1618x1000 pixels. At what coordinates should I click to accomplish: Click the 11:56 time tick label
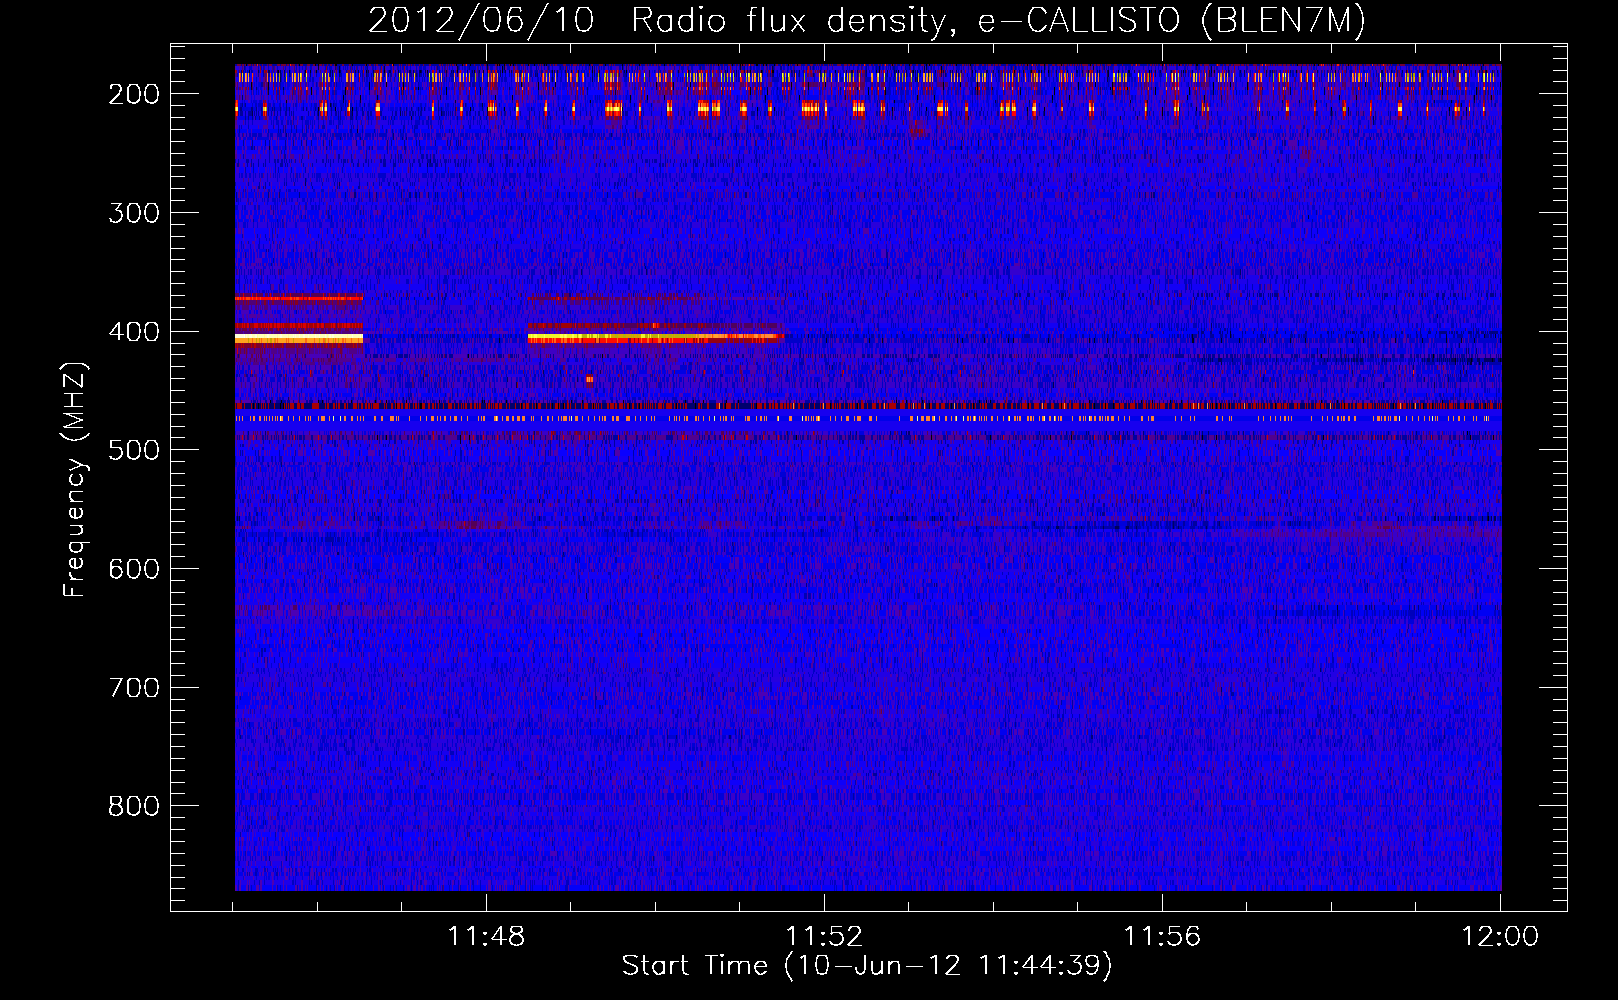coord(1162,936)
